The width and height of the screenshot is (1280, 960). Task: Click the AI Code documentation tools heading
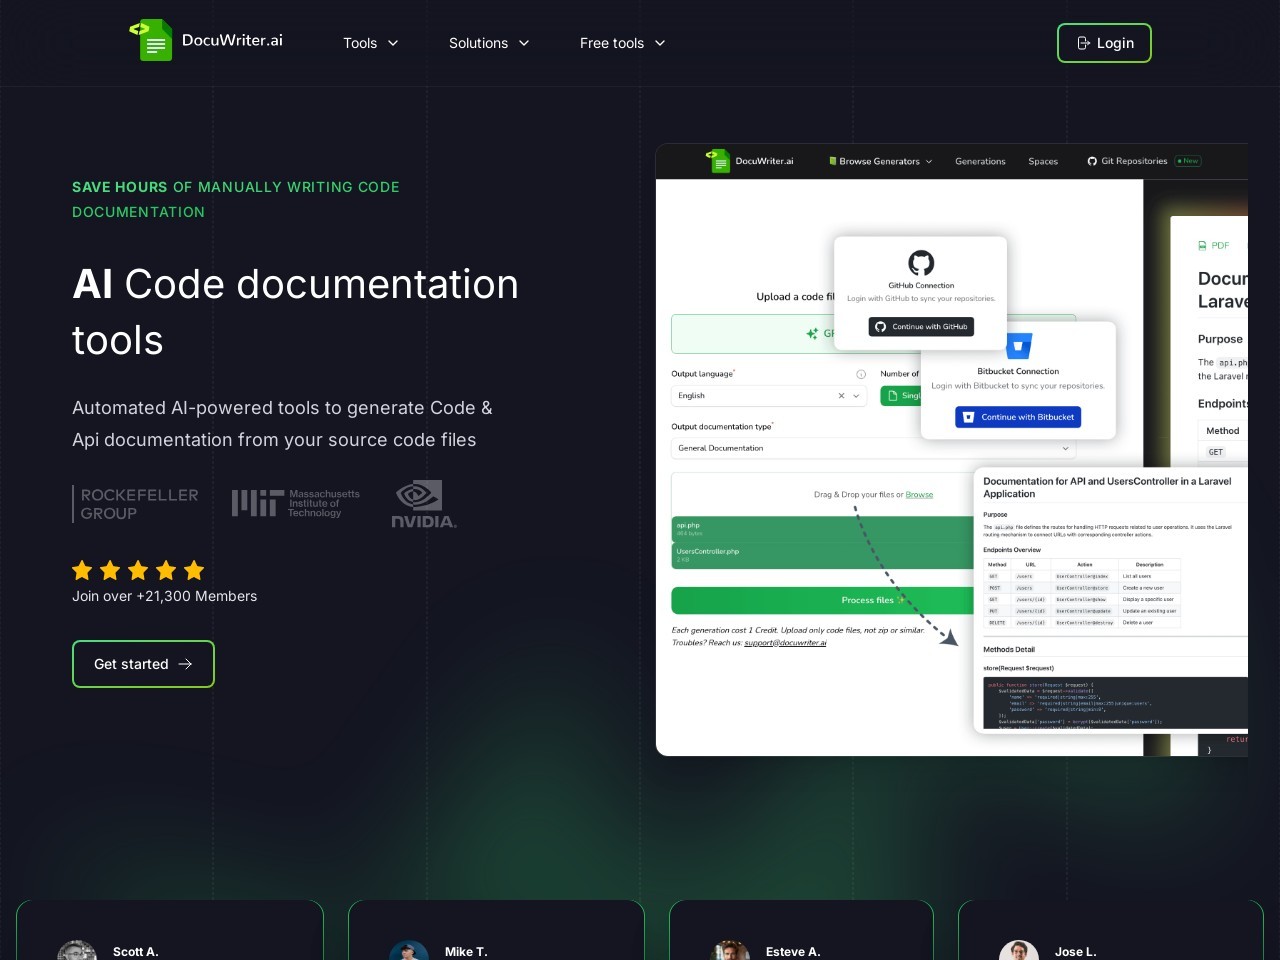point(295,312)
